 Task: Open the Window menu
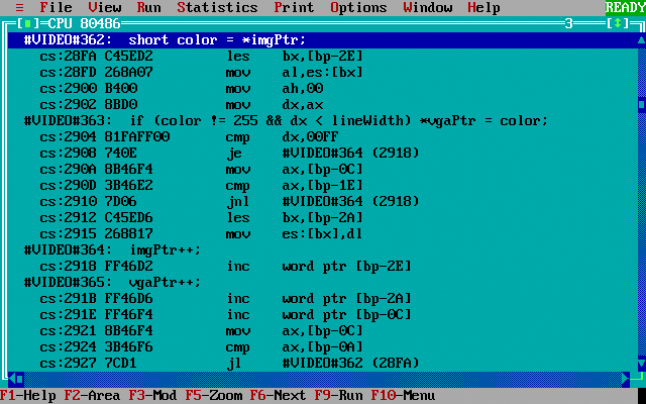coord(428,7)
